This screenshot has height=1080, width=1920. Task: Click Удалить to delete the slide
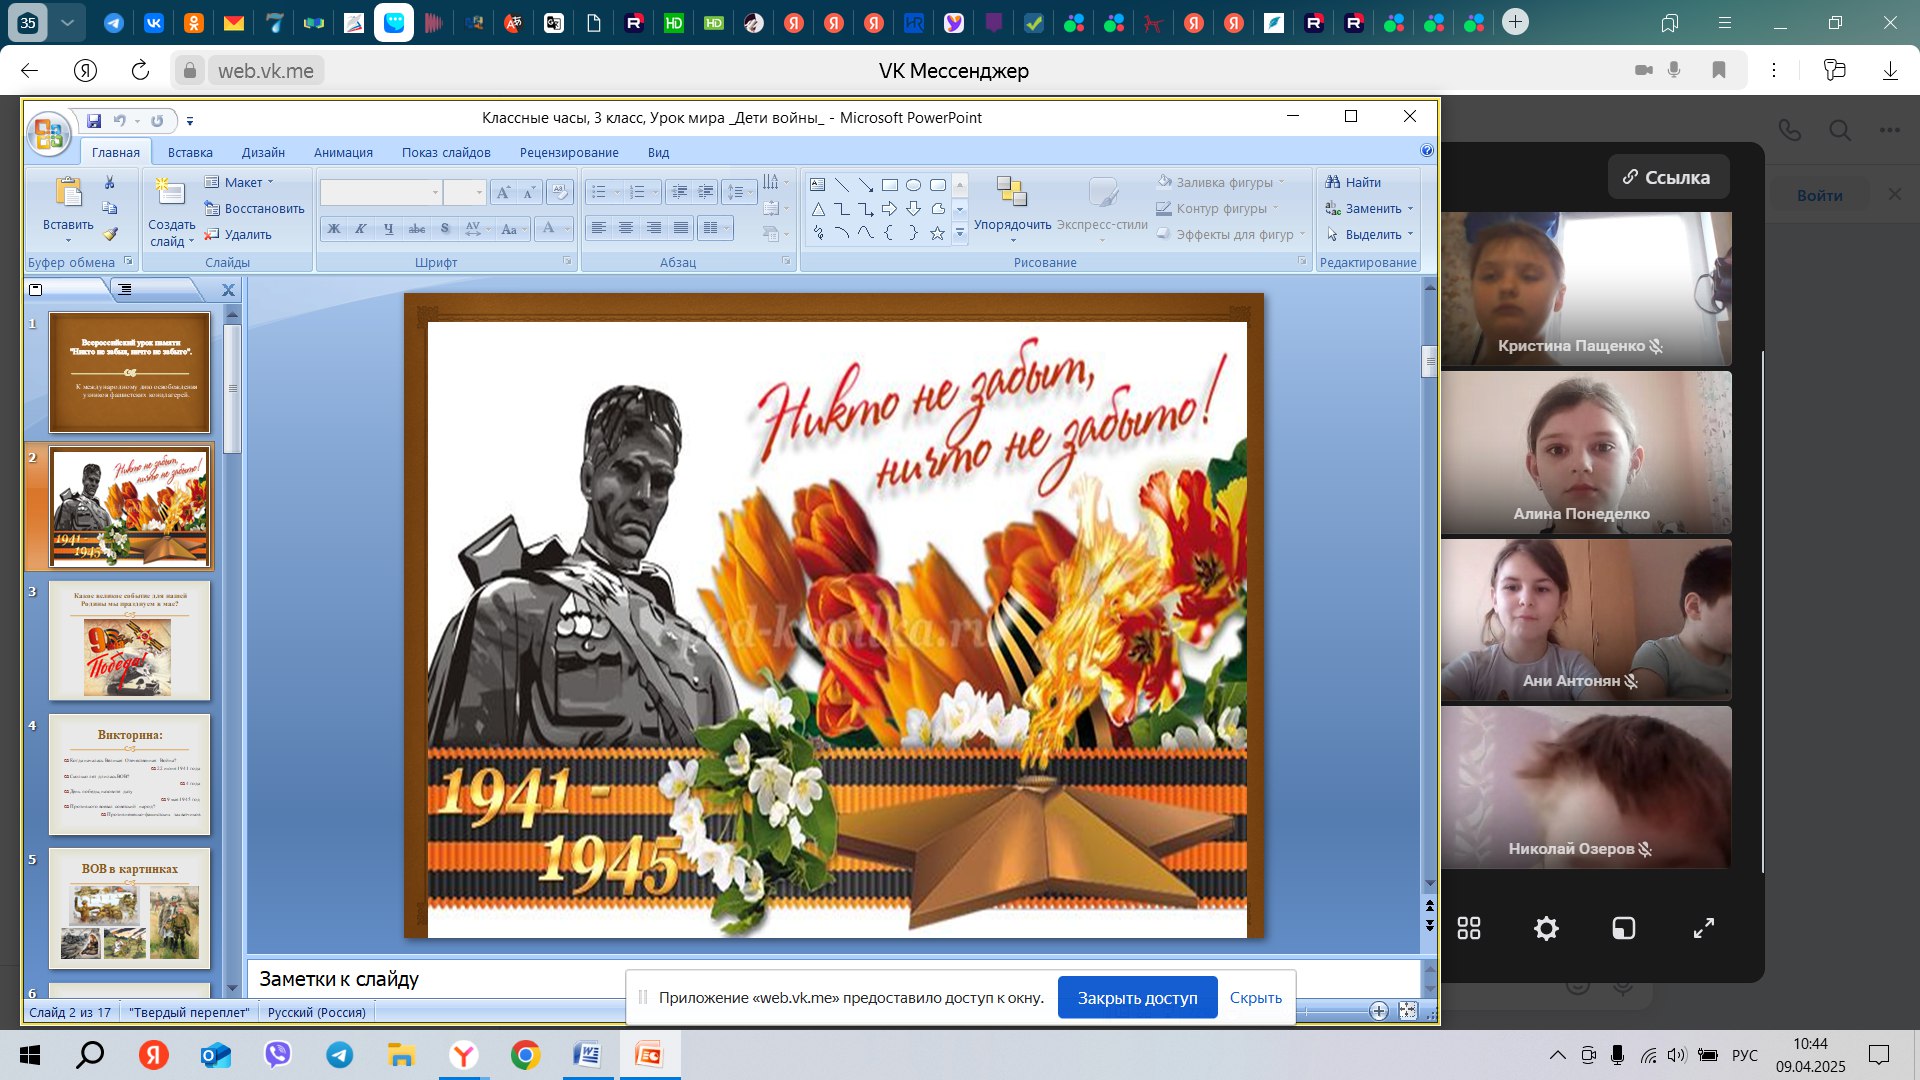point(238,234)
